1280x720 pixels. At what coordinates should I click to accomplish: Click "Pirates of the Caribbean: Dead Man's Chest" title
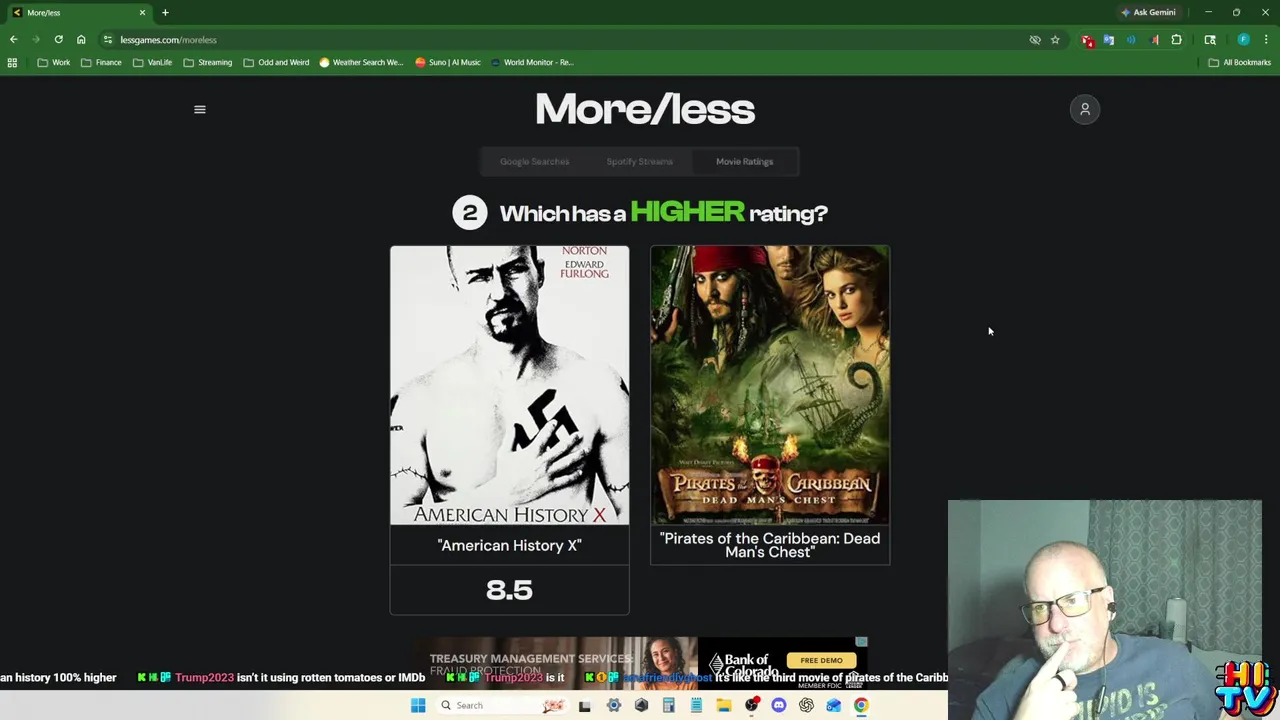[x=770, y=545]
